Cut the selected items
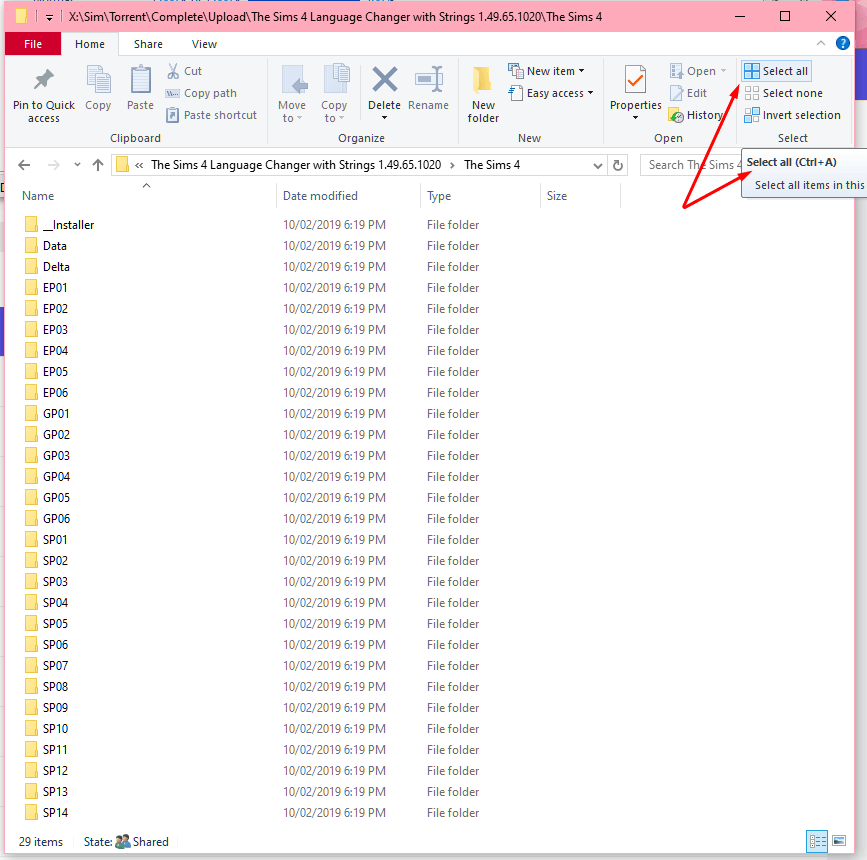The height and width of the screenshot is (860, 867). click(185, 71)
